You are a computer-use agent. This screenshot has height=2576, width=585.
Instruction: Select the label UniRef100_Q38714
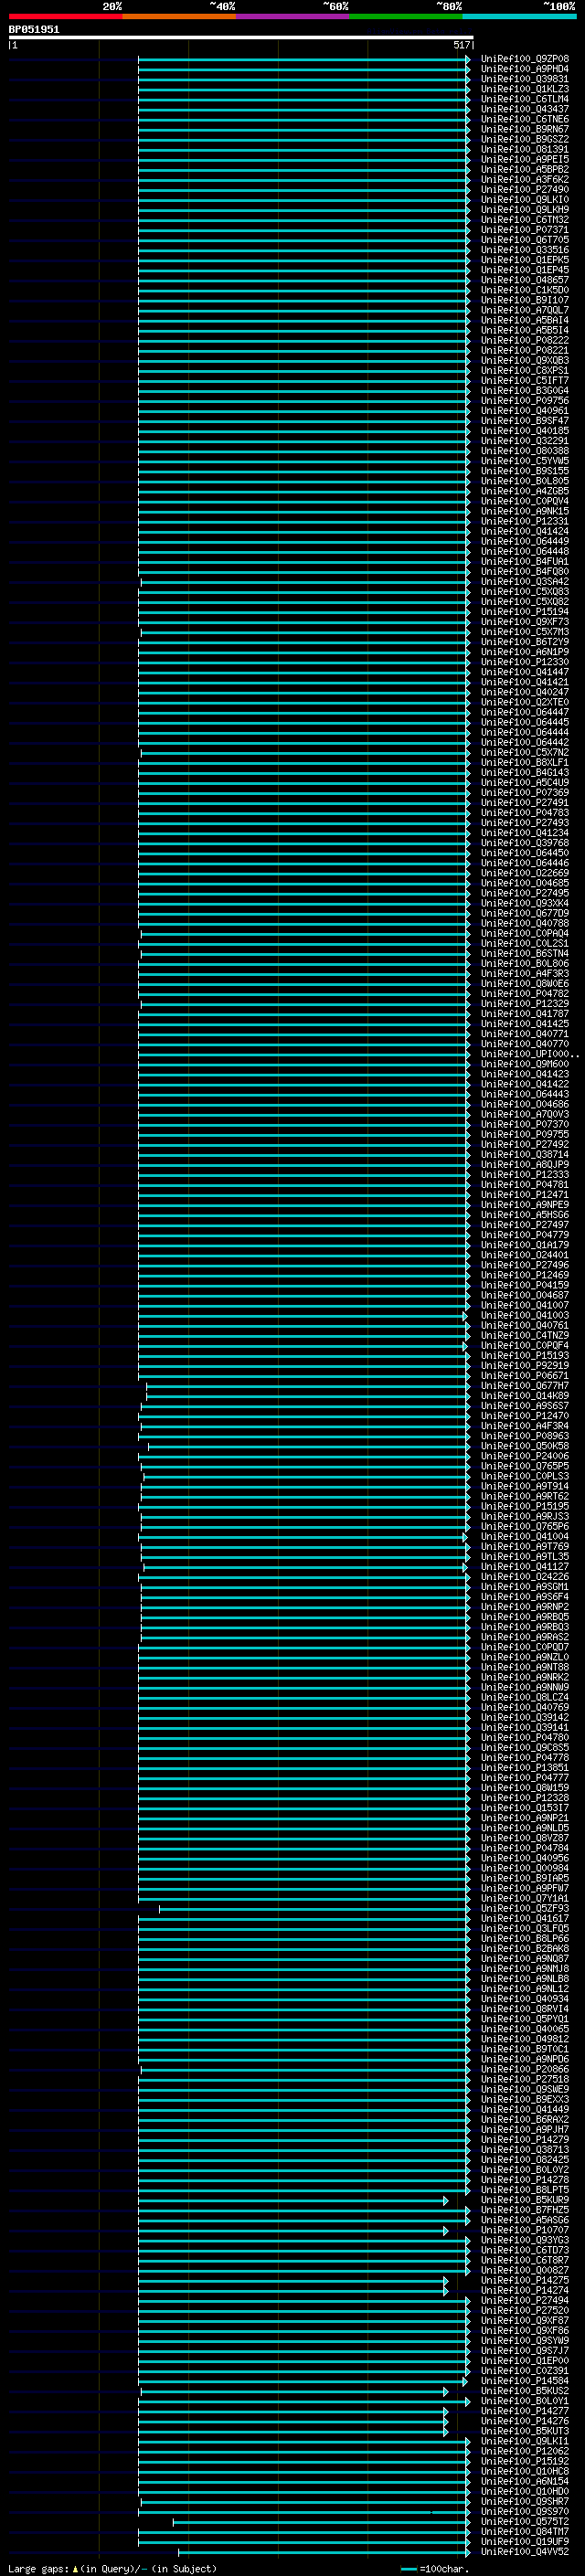click(x=525, y=1155)
